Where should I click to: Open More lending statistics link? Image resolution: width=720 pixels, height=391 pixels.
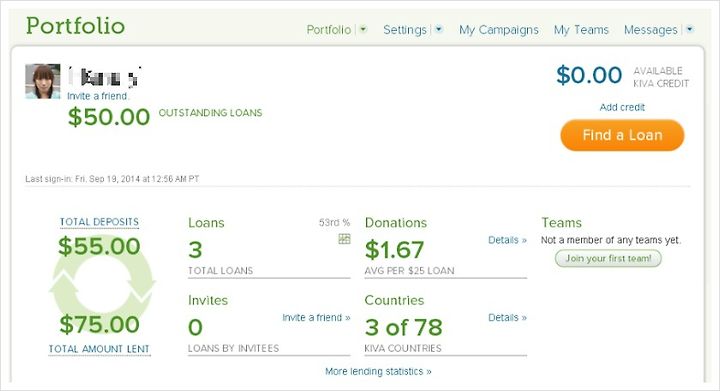coord(378,371)
